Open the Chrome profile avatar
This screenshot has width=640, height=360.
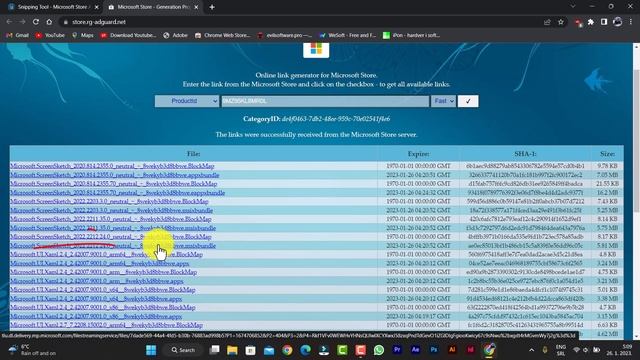(618, 22)
